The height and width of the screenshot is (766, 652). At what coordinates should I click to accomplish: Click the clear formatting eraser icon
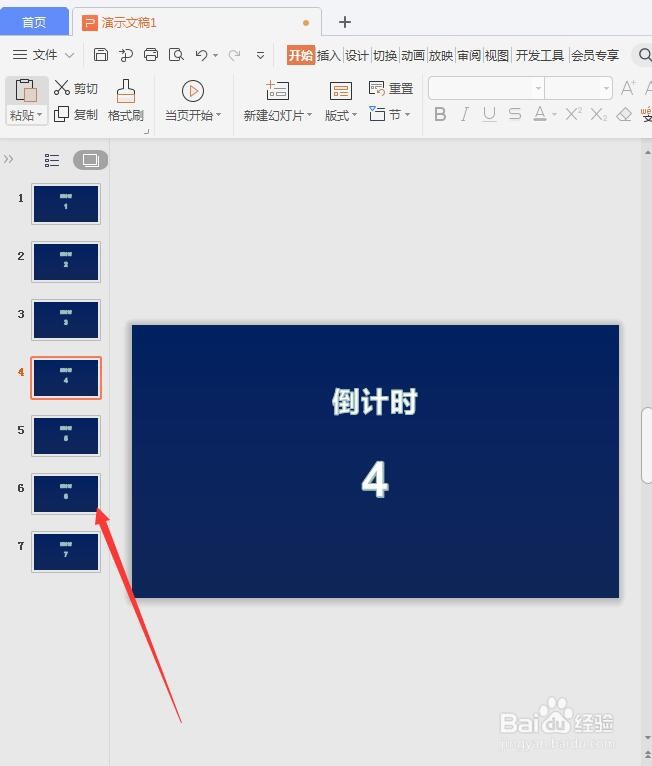[x=624, y=115]
